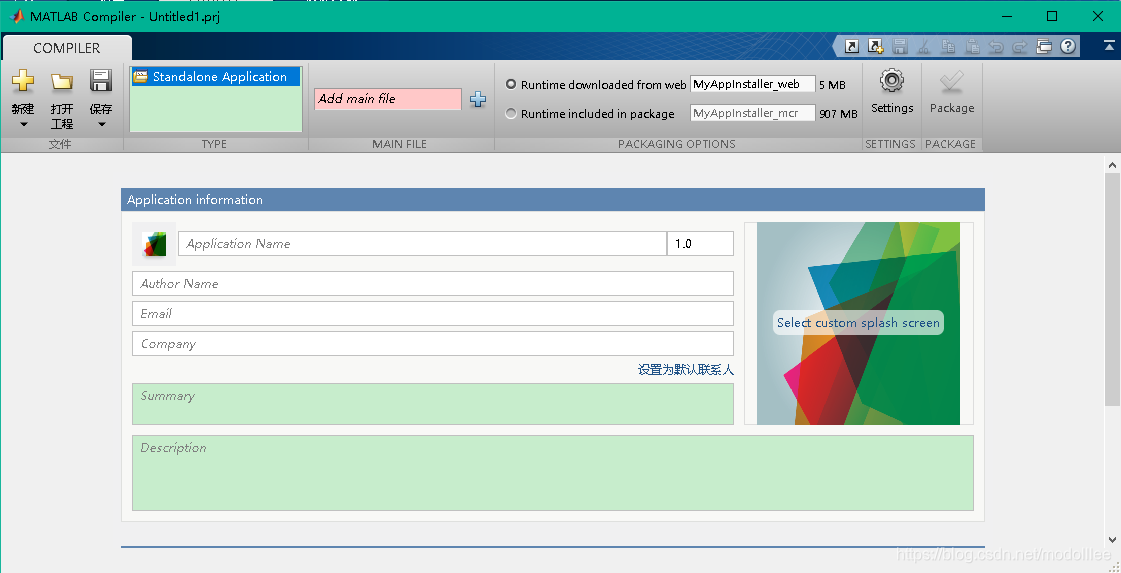Screen dimensions: 1121x573
Task: Expand the 新建 dropdown arrow
Action: pos(23,124)
